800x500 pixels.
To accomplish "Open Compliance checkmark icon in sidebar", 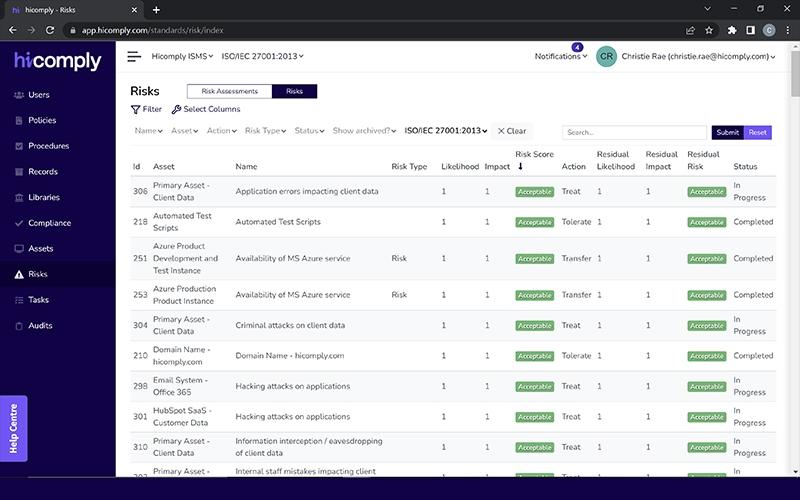I will coord(19,223).
